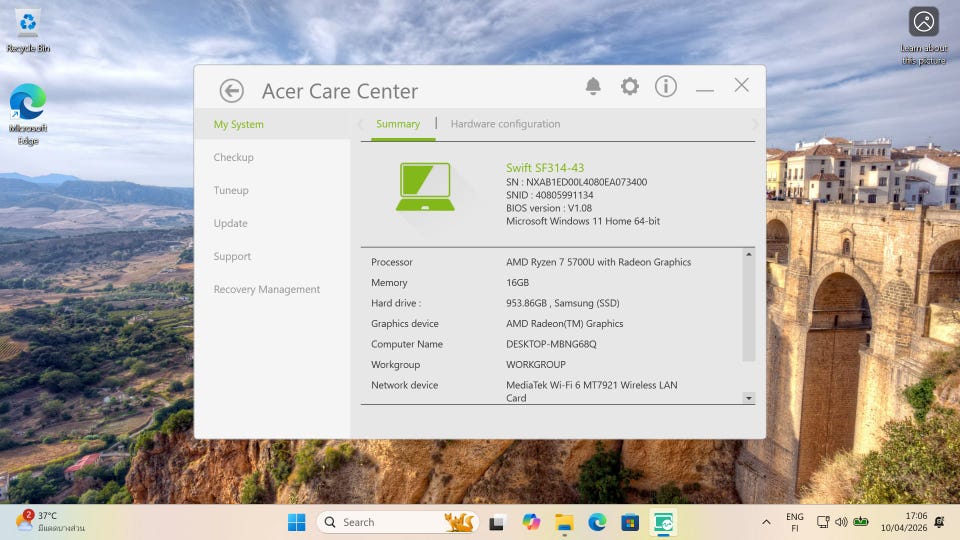The height and width of the screenshot is (540, 960).
Task: Click Microsoft Windows 11 Home 64-bit text
Action: [583, 221]
